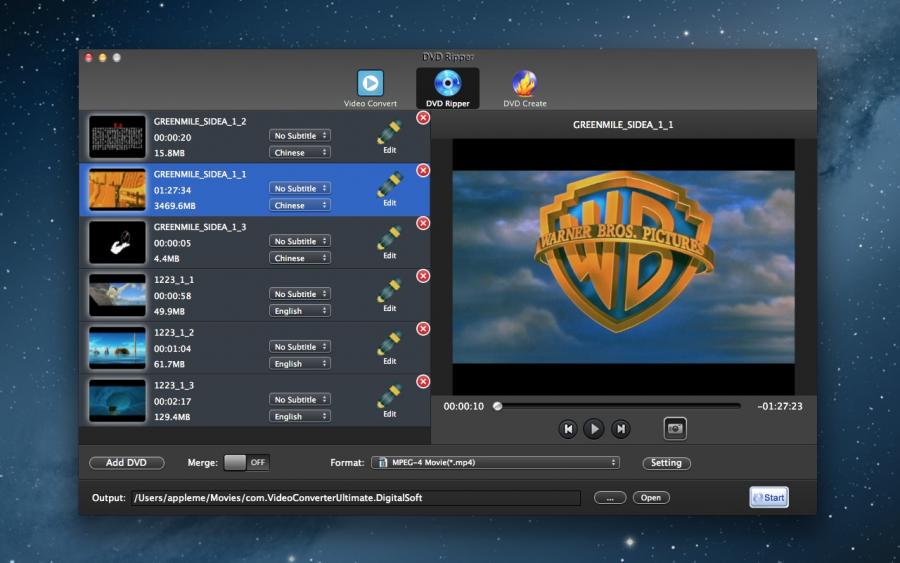Switch to Video Convert mode
The height and width of the screenshot is (563, 900).
[370, 88]
